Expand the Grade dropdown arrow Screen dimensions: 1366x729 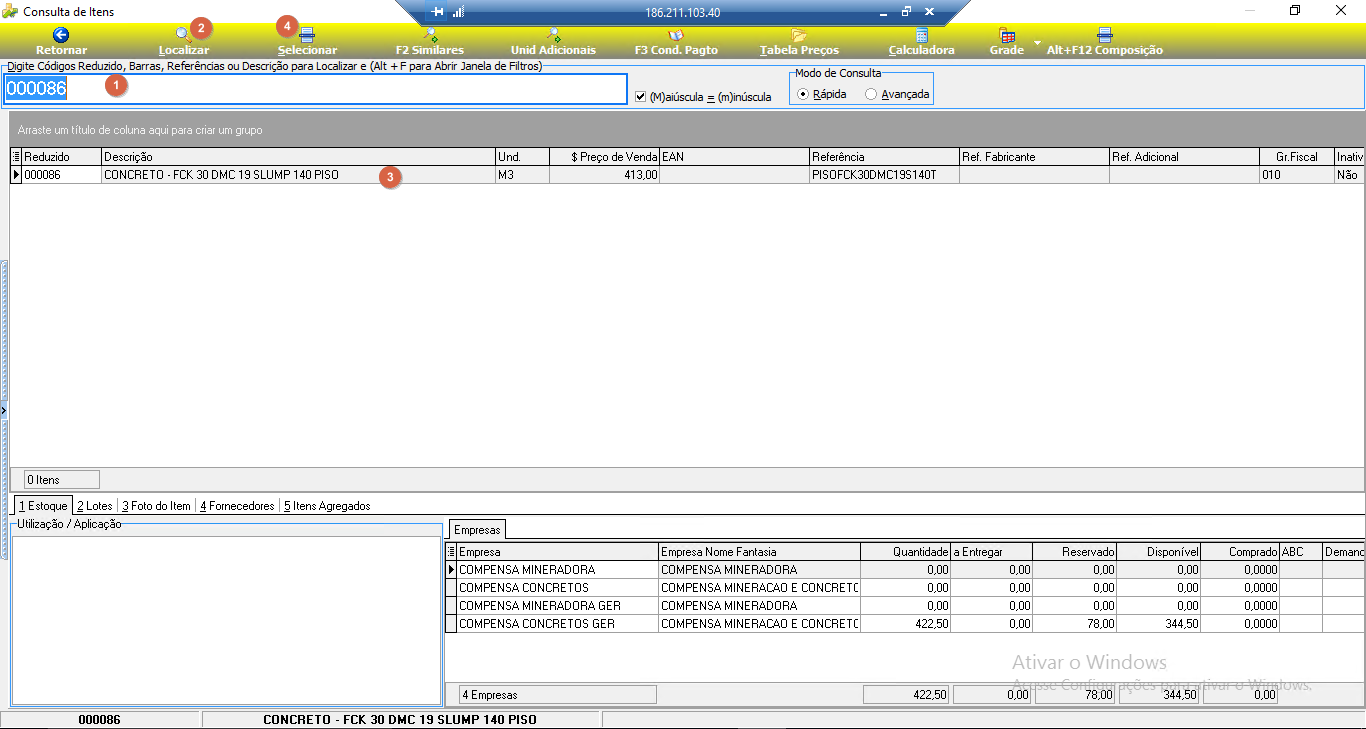[1037, 44]
